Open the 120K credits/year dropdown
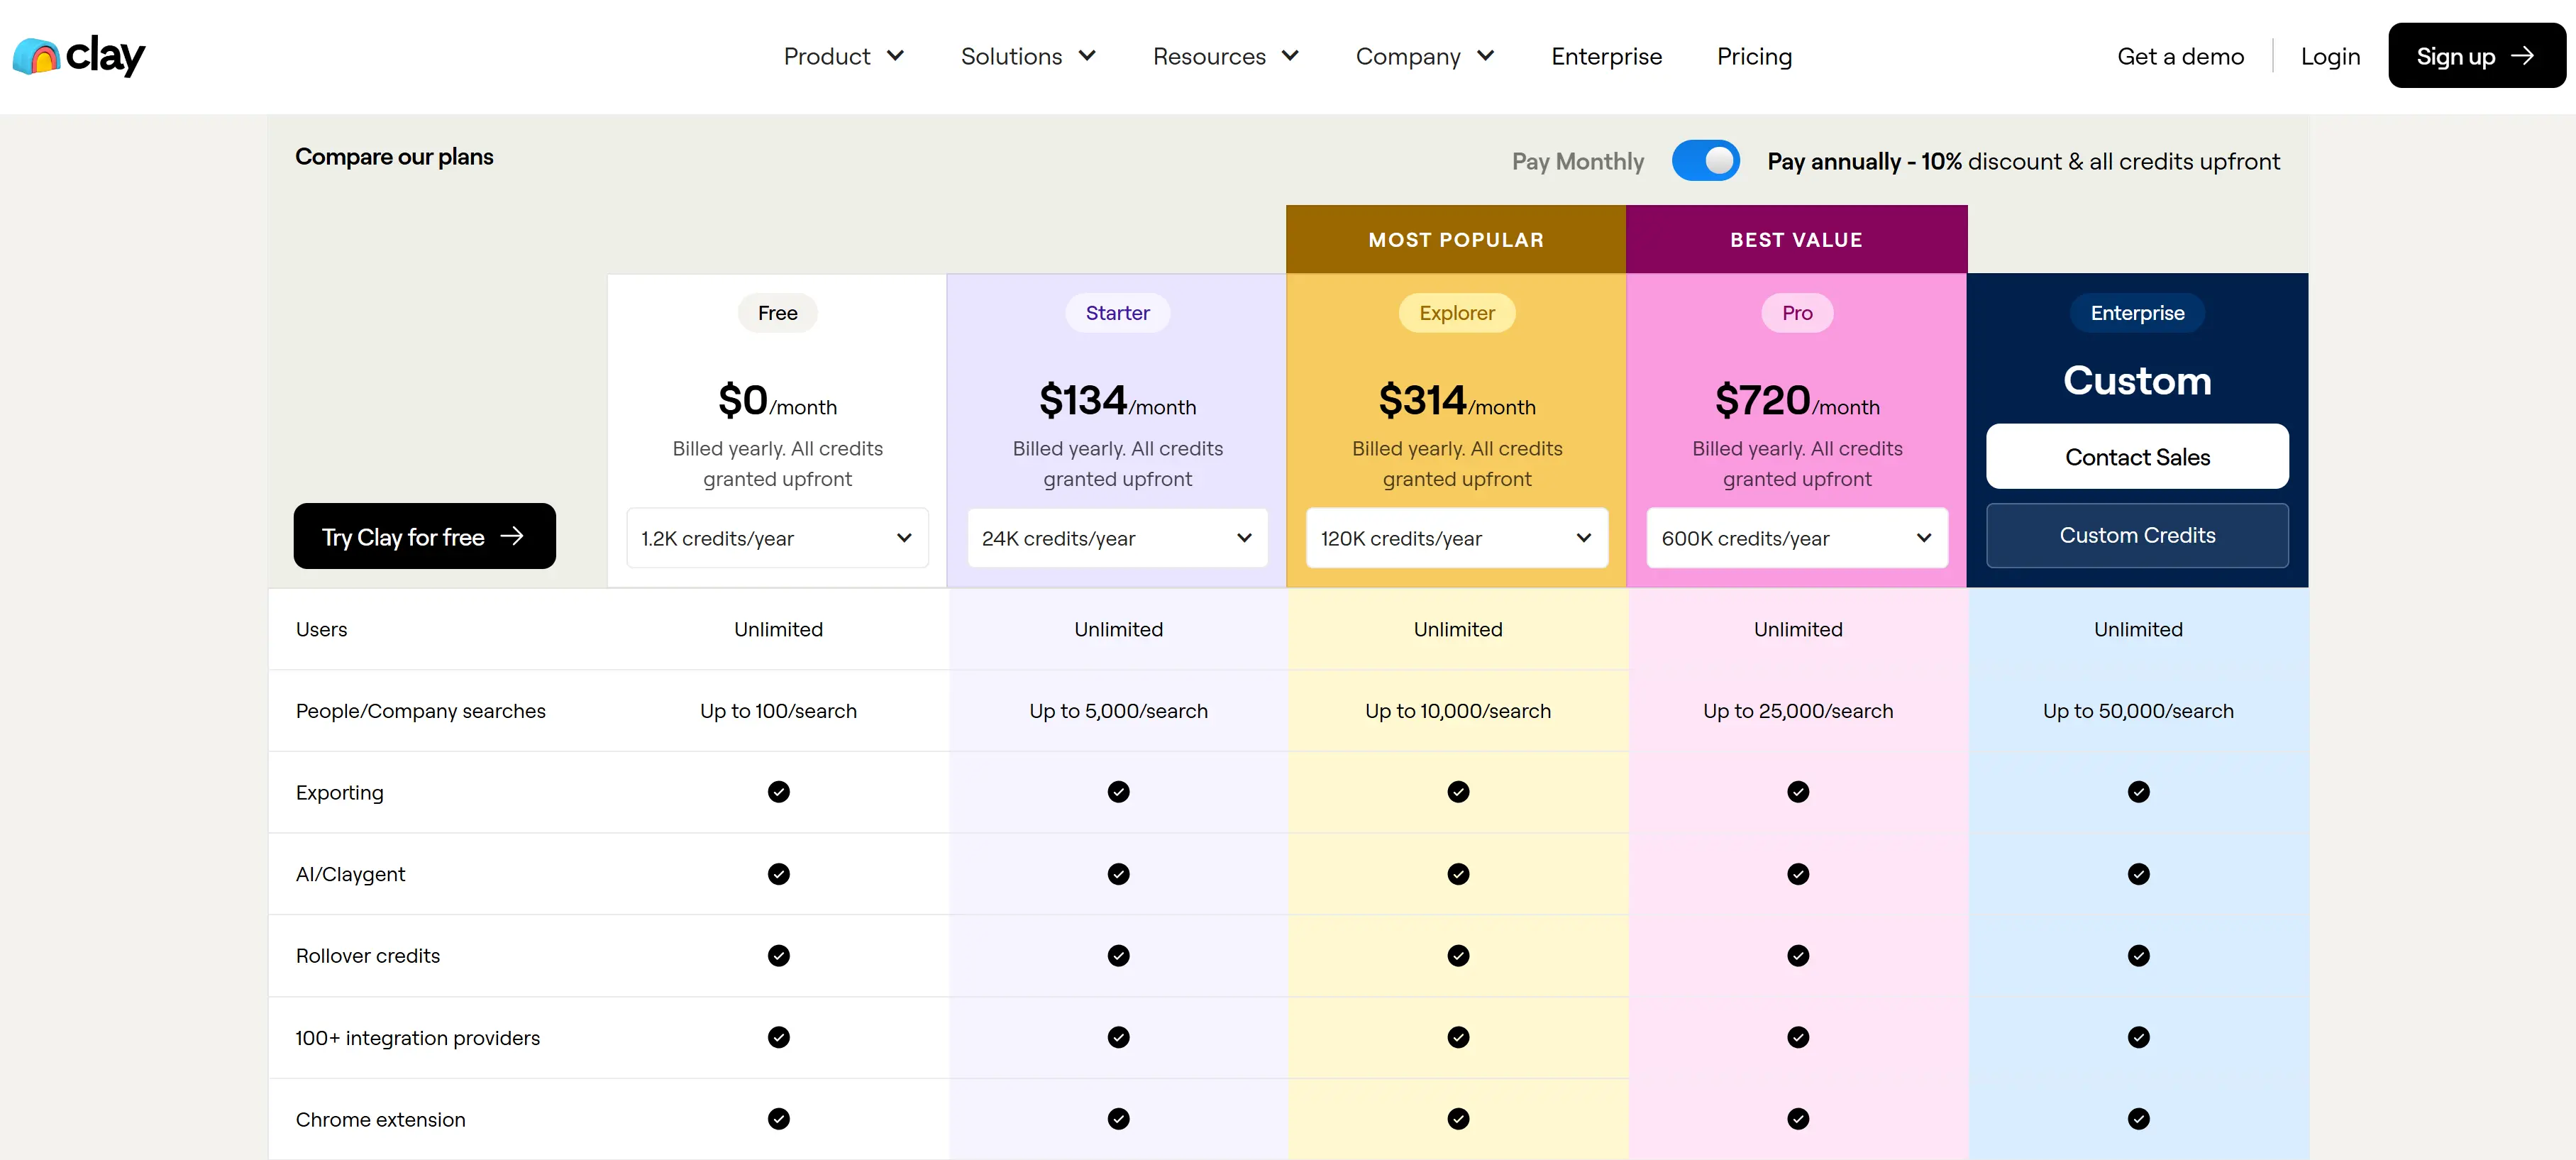 point(1457,538)
